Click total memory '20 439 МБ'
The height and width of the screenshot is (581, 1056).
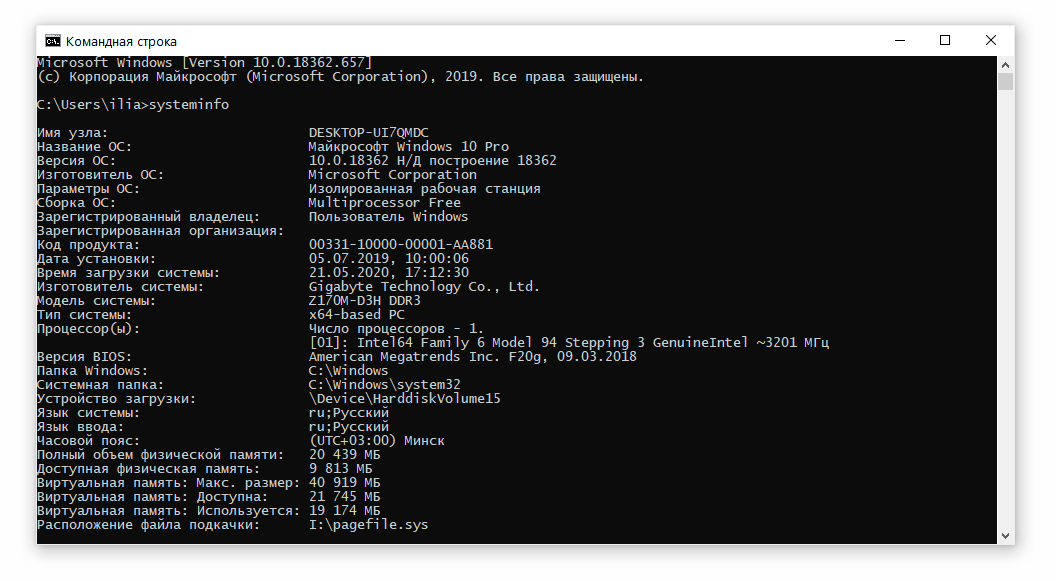click(344, 455)
